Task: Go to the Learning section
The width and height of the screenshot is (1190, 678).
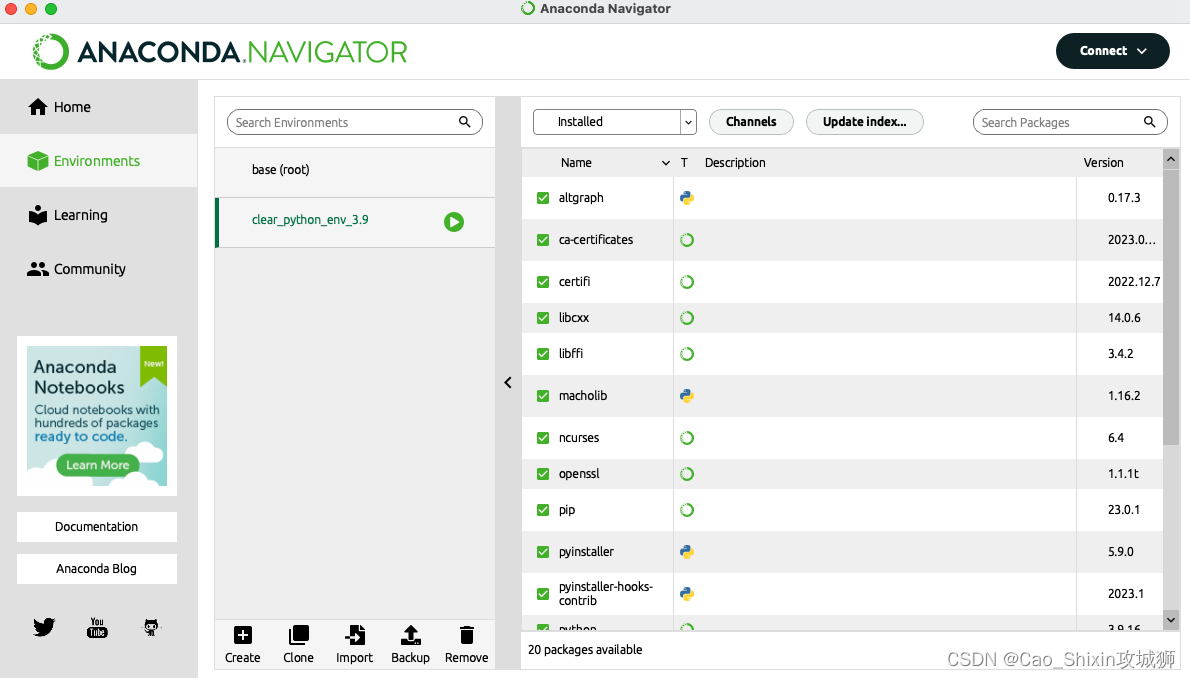Action: [98, 215]
